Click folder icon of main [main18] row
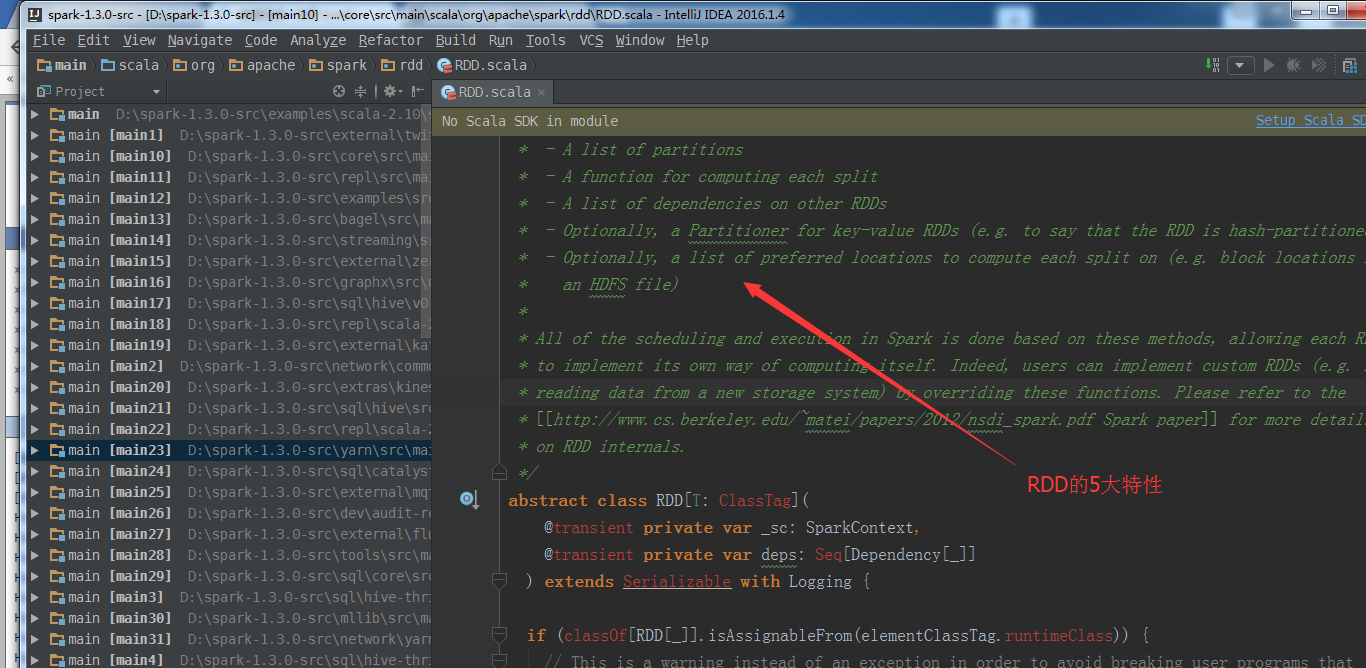 57,324
